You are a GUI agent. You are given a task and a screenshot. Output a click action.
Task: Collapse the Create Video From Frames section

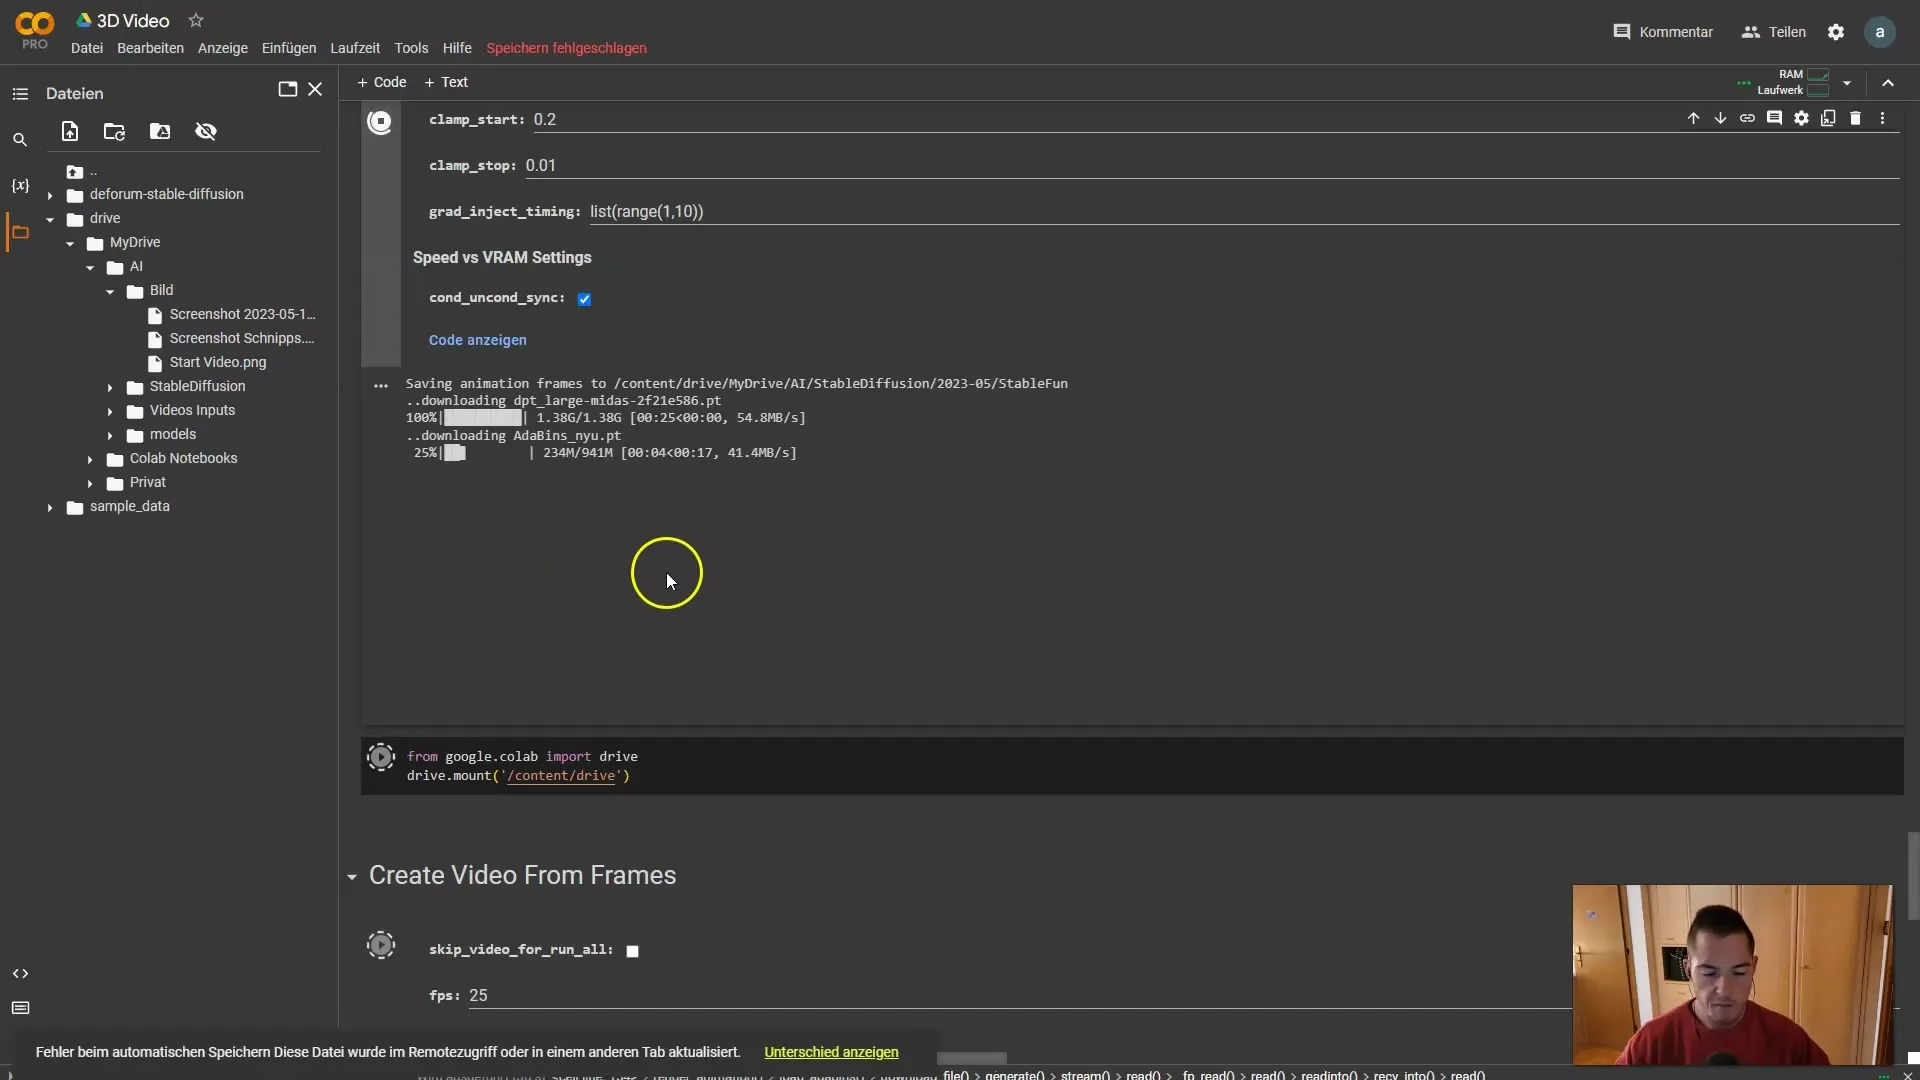pyautogui.click(x=352, y=877)
